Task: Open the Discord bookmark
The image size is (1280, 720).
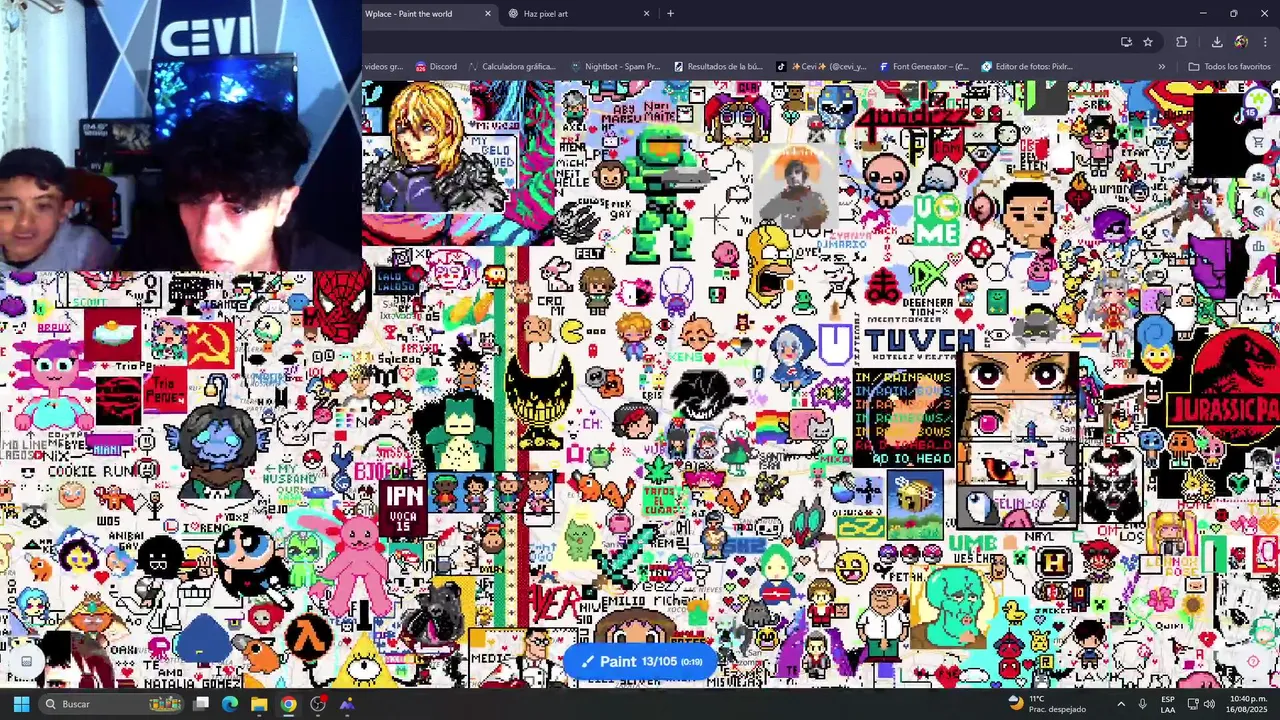Action: (x=436, y=67)
